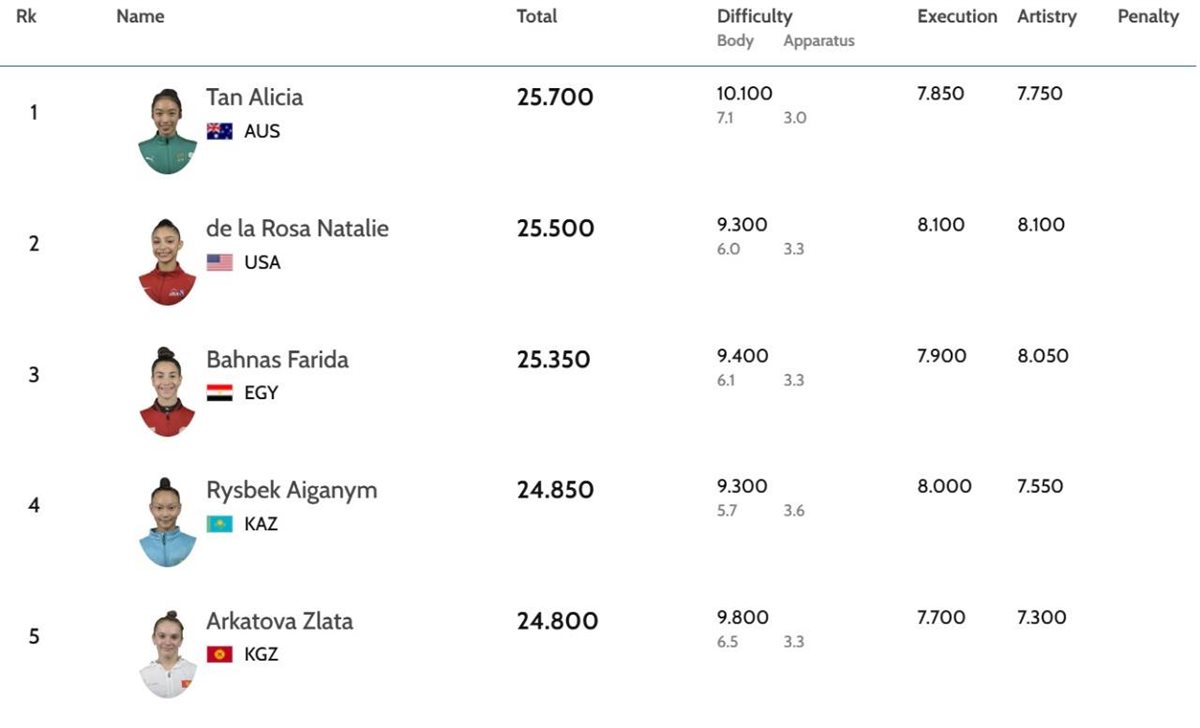Image resolution: width=1200 pixels, height=728 pixels.
Task: Click the Artistry column header
Action: point(1046,17)
